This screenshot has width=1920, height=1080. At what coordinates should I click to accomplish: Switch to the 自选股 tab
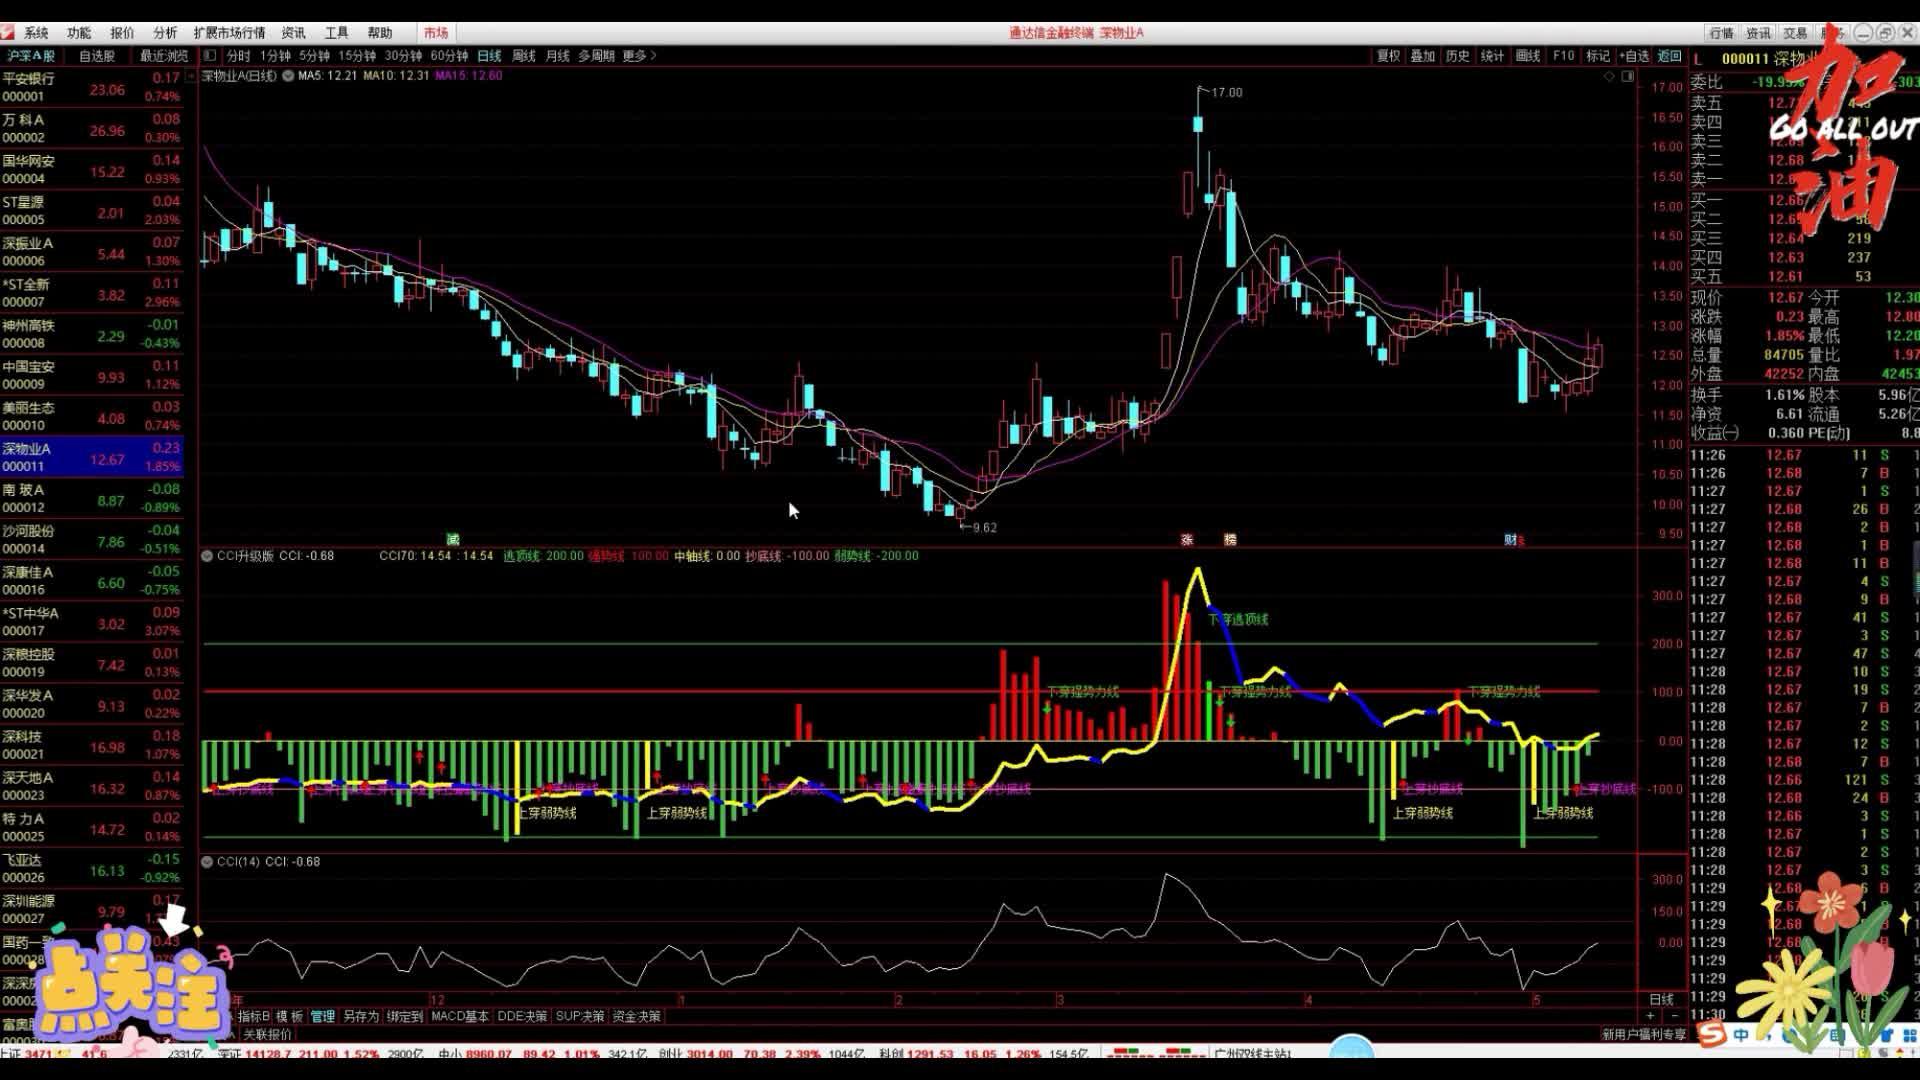click(x=97, y=56)
